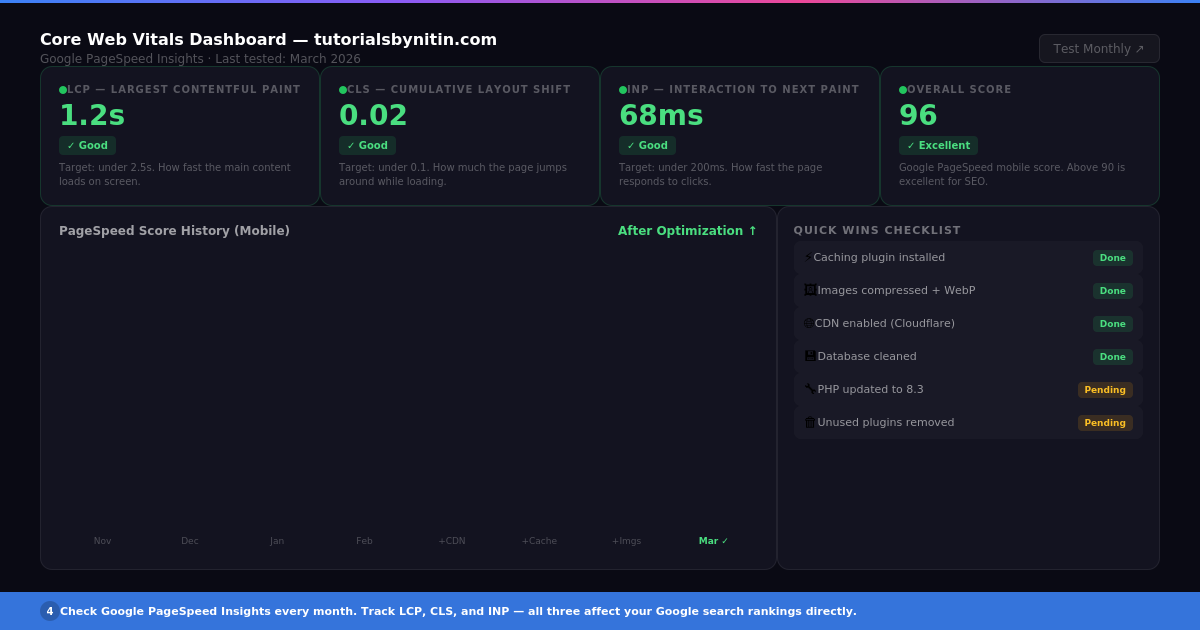Click the 'Mar ✓' label on chart axis

(714, 541)
